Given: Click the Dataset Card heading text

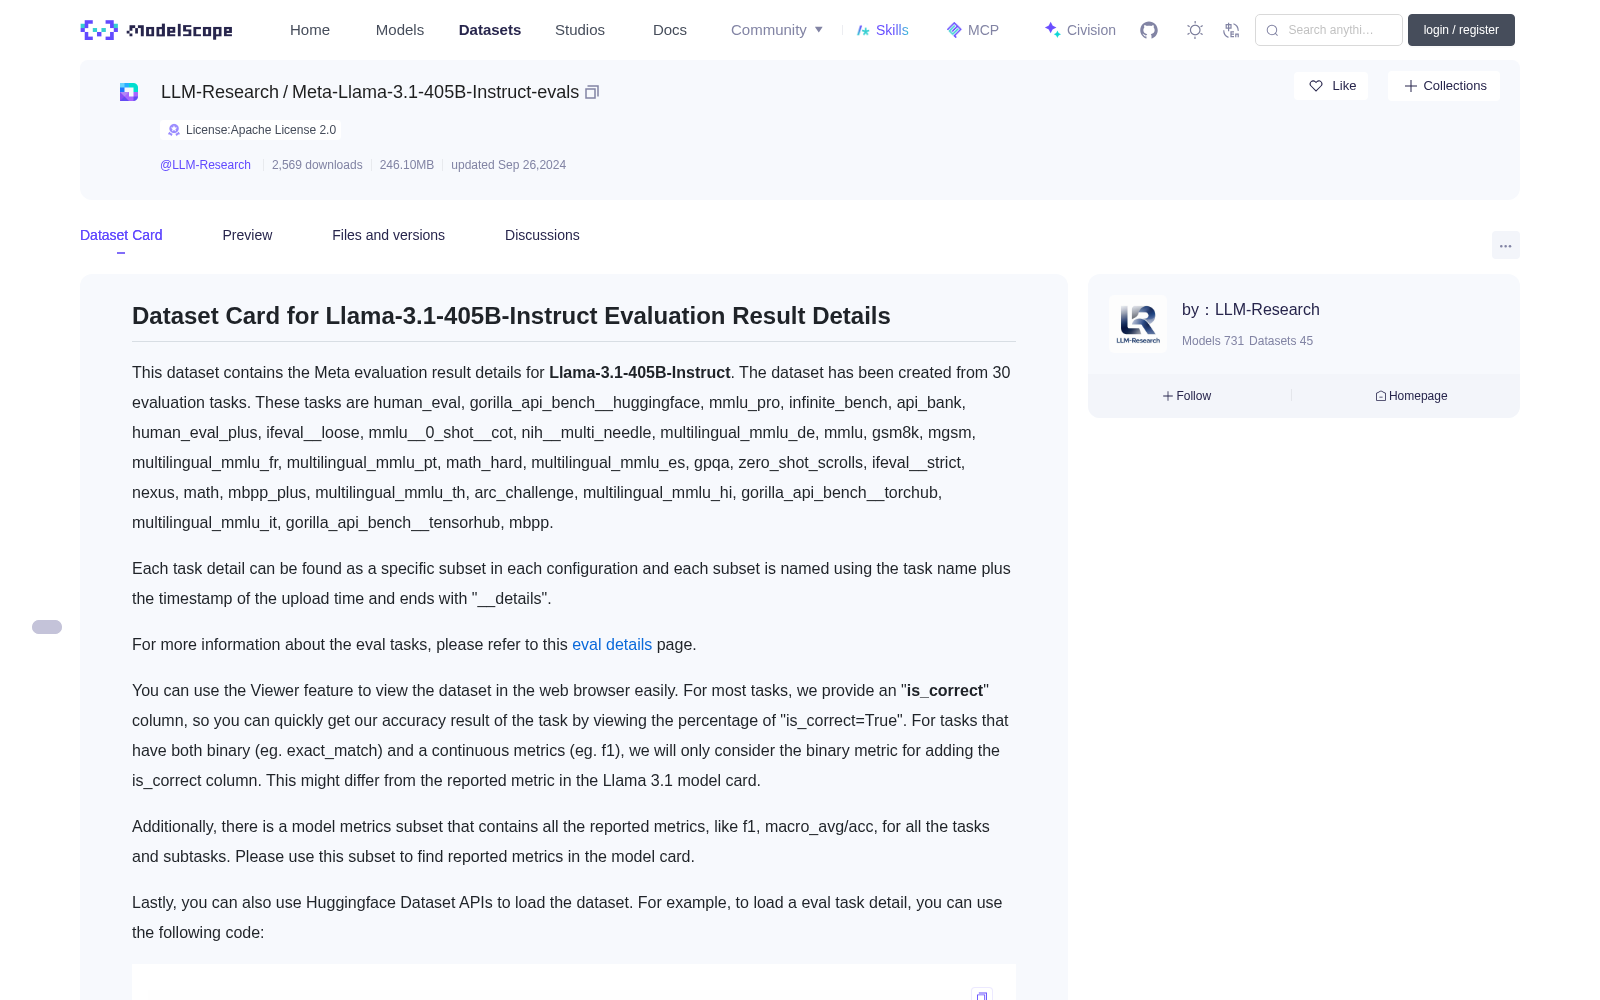Looking at the screenshot, I should (511, 316).
